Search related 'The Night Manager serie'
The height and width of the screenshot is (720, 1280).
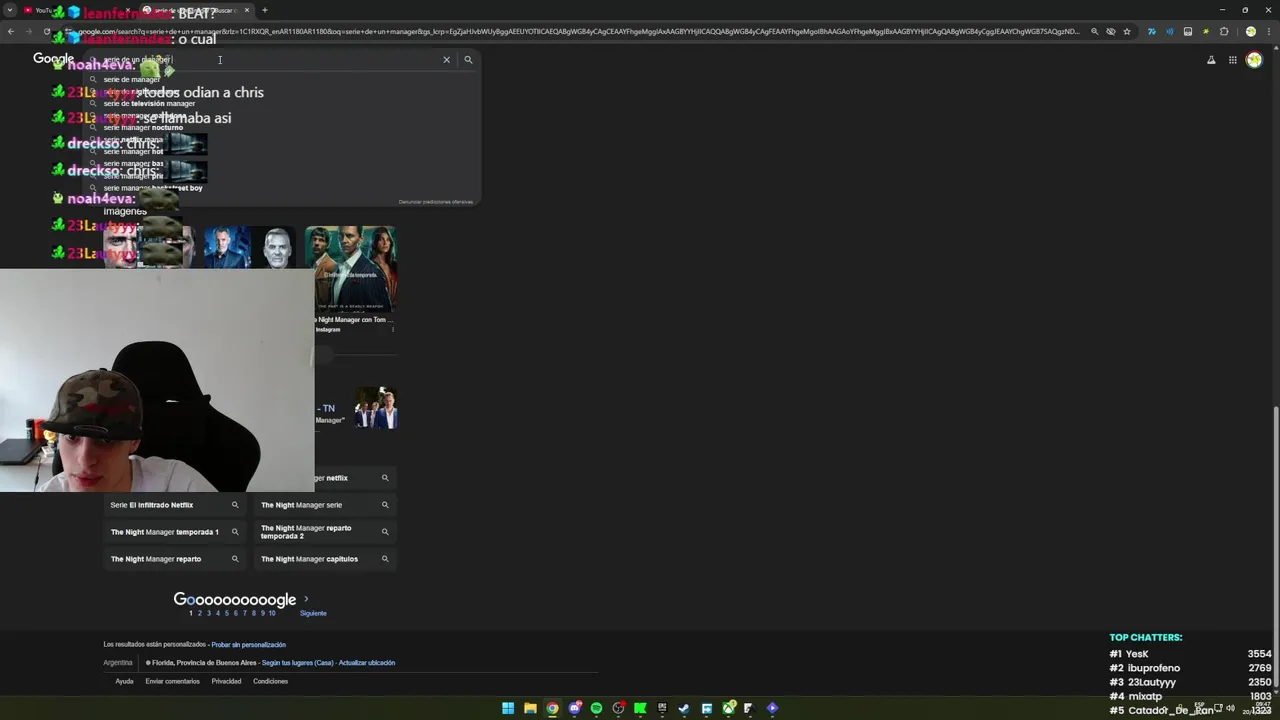[x=325, y=505]
